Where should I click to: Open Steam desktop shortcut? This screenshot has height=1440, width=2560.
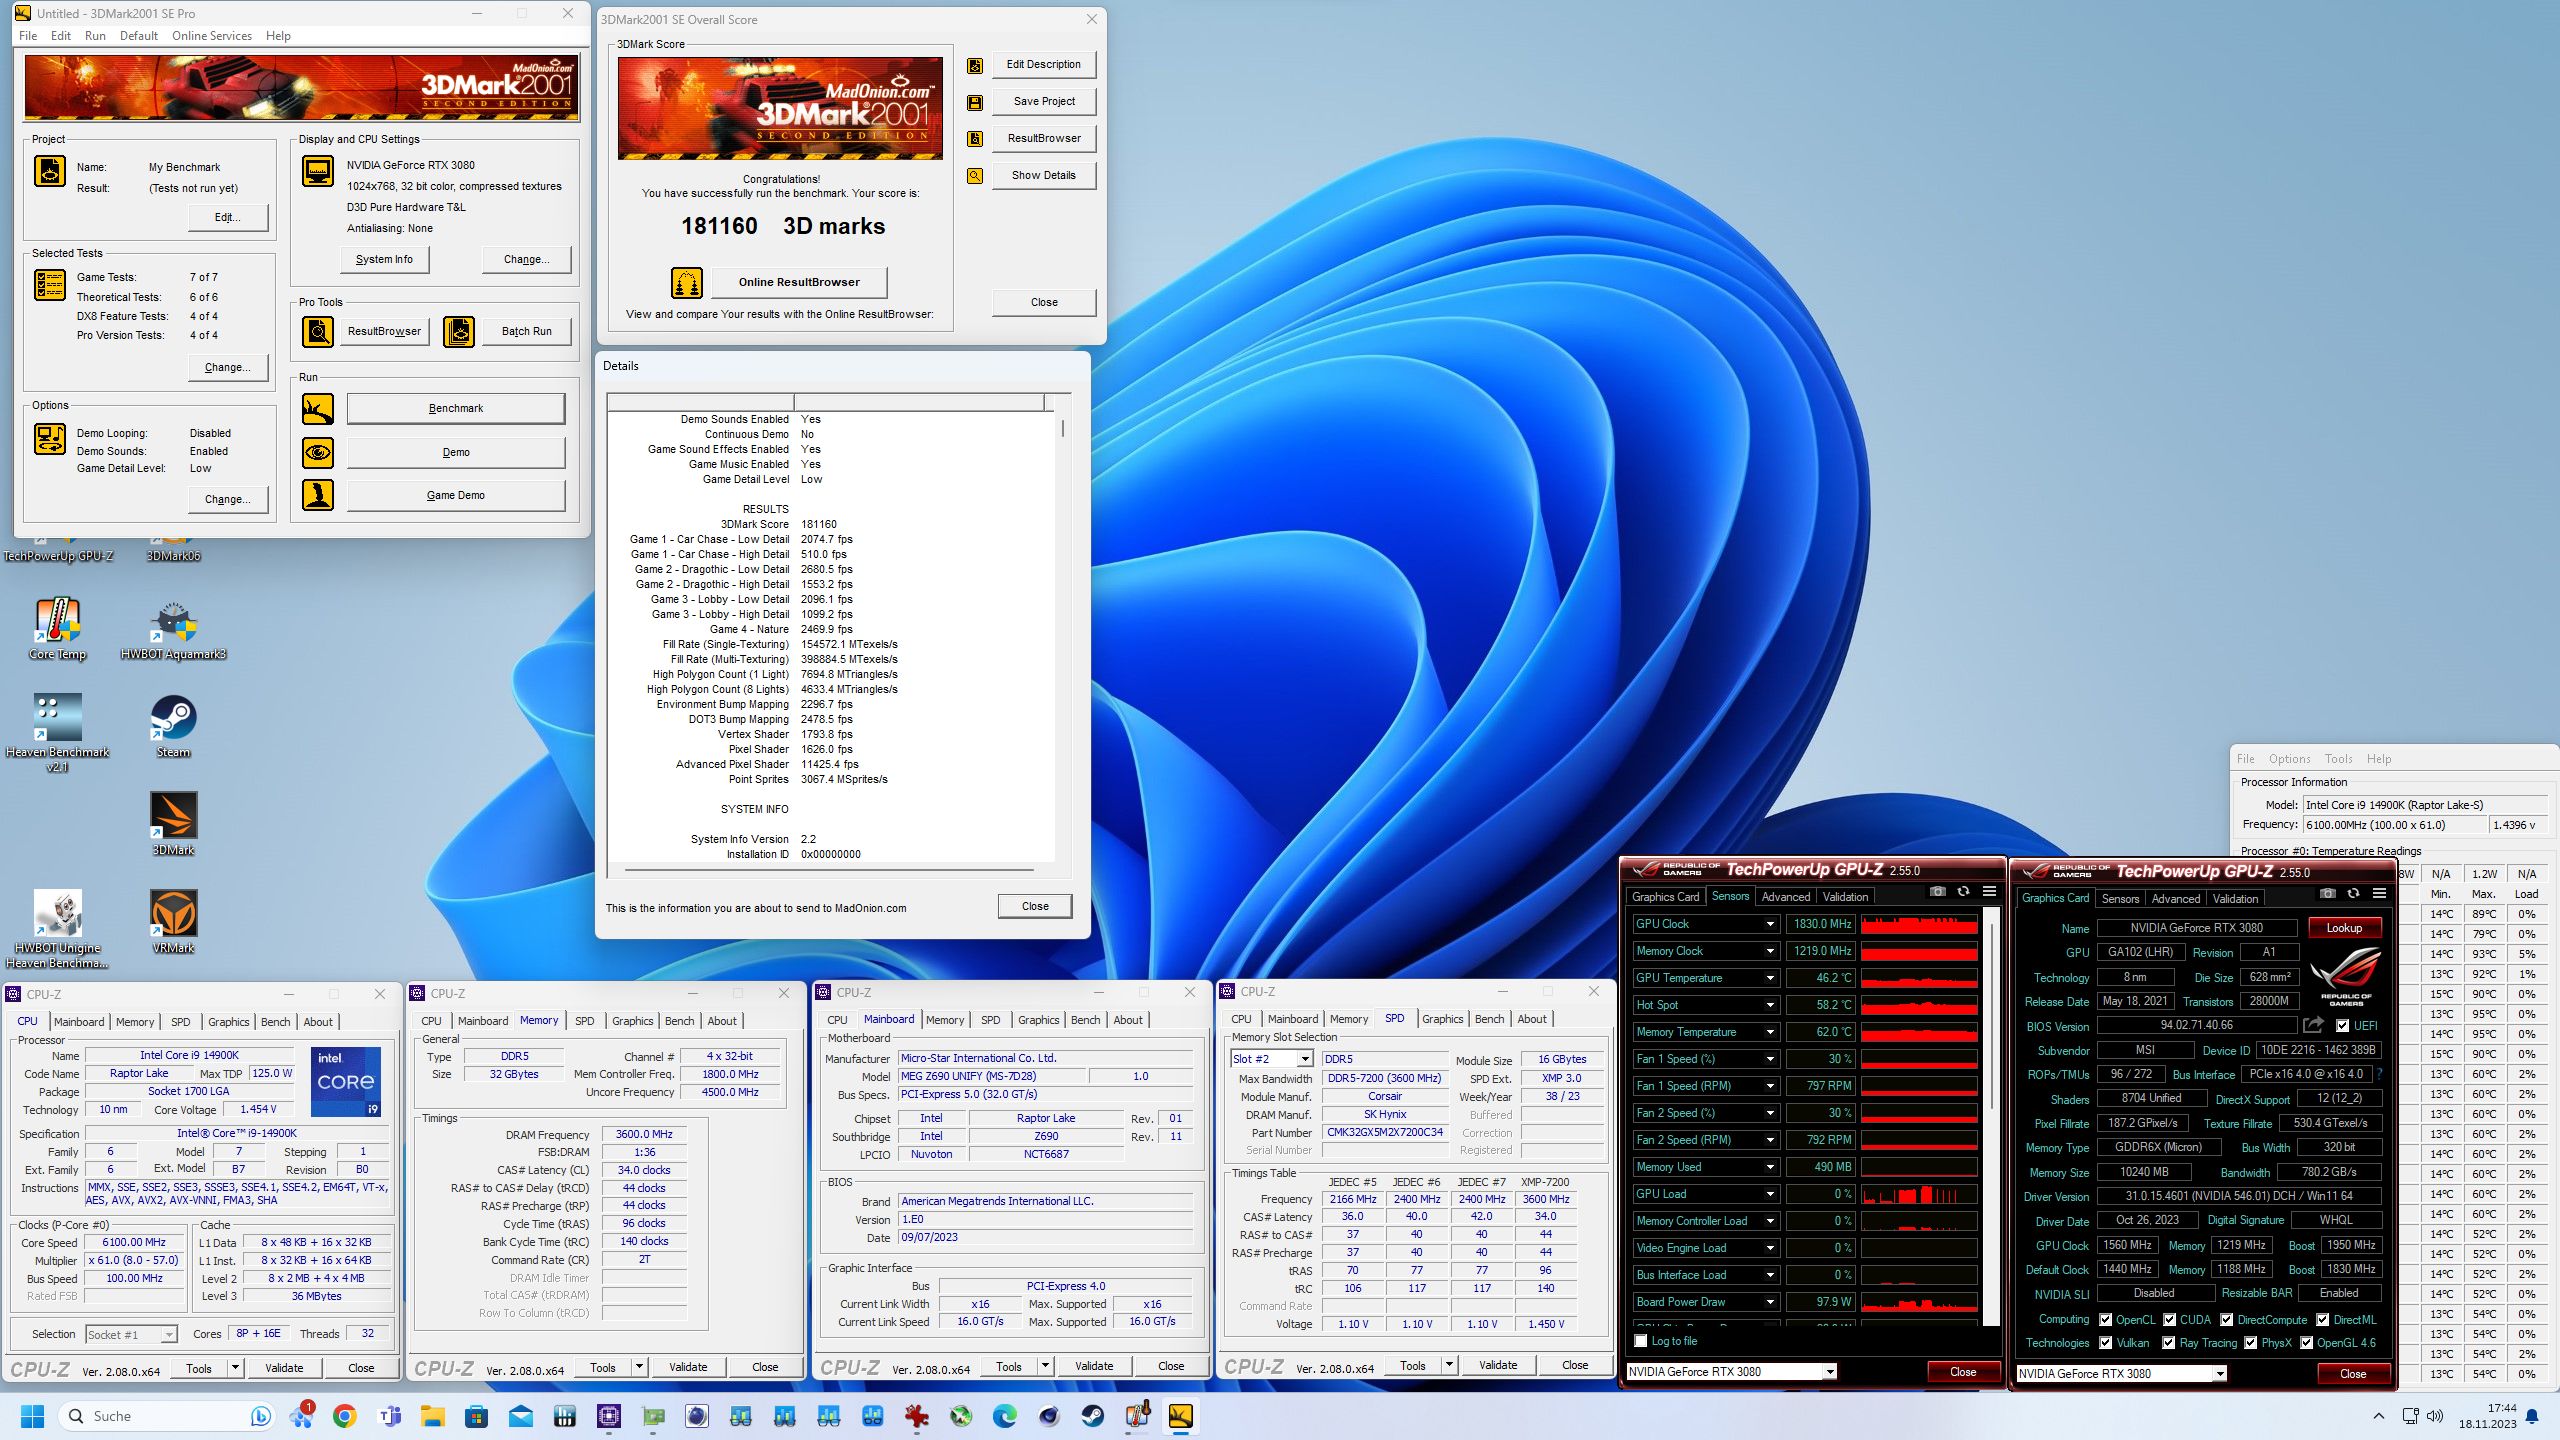click(173, 727)
